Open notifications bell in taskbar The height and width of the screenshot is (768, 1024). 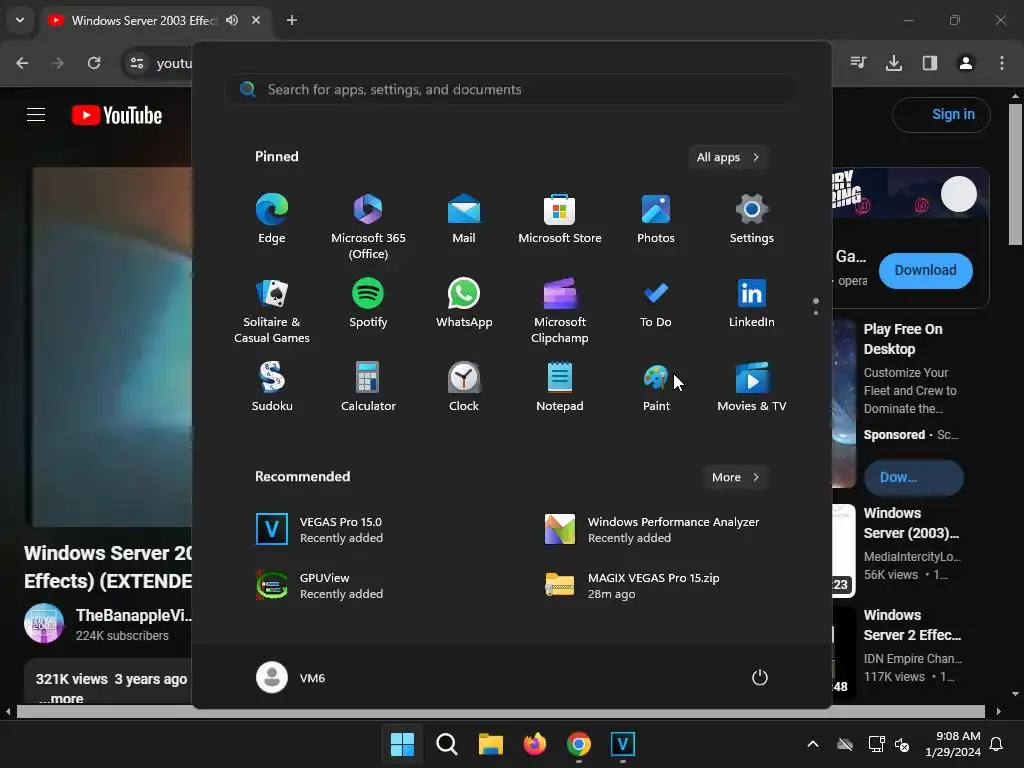click(x=997, y=744)
